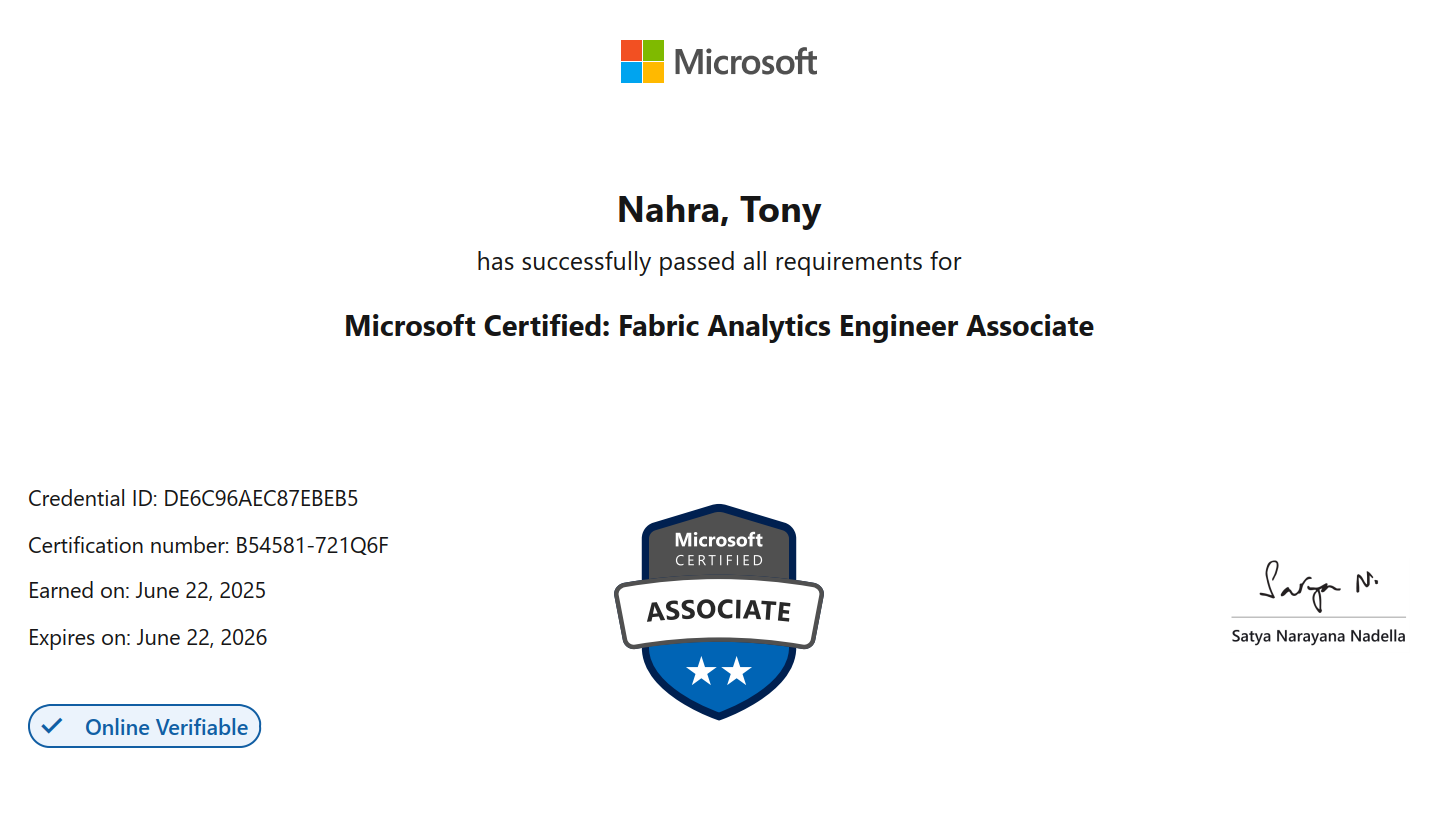
Task: Click the Fabric Analytics Engineer Associate title
Action: point(719,326)
